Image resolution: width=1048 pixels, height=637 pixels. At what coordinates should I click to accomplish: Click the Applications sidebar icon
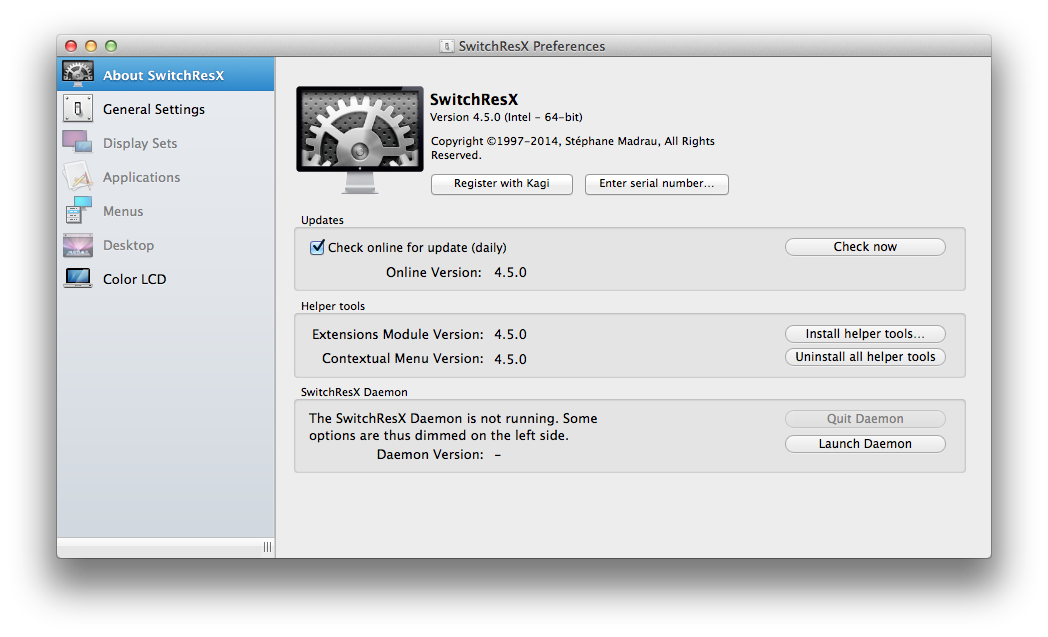click(78, 176)
